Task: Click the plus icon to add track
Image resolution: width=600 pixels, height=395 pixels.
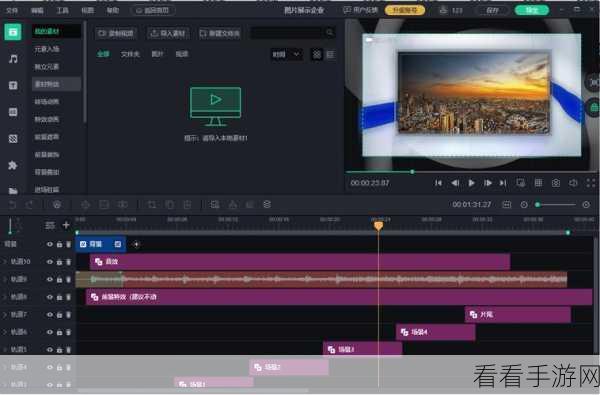Action: coord(66,225)
